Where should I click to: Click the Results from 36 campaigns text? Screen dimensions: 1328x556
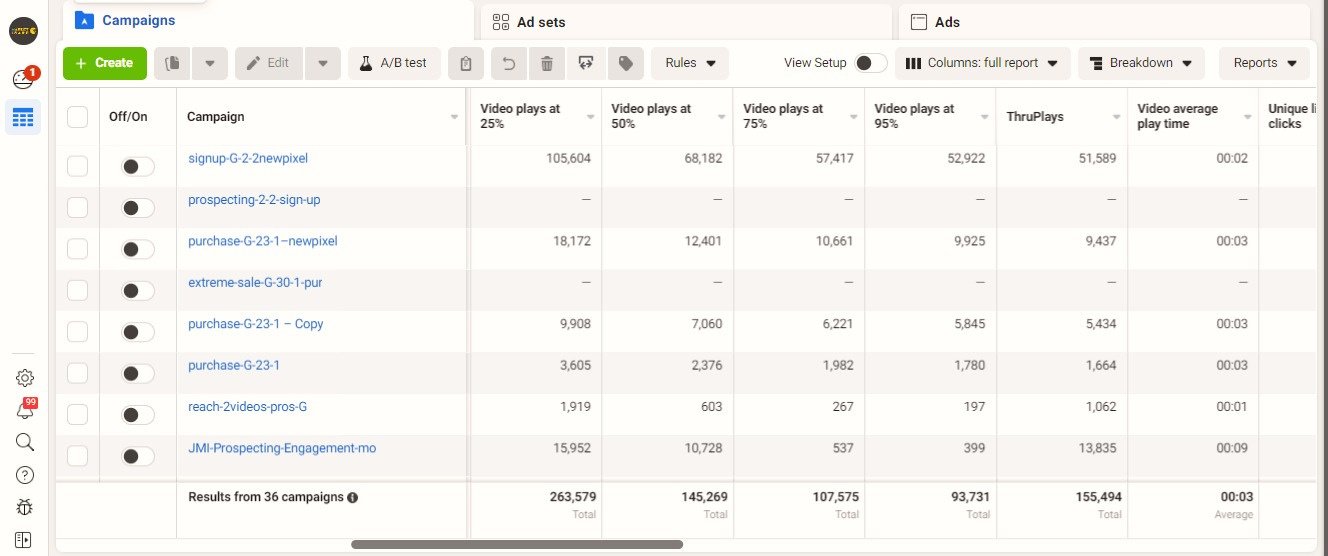(265, 497)
